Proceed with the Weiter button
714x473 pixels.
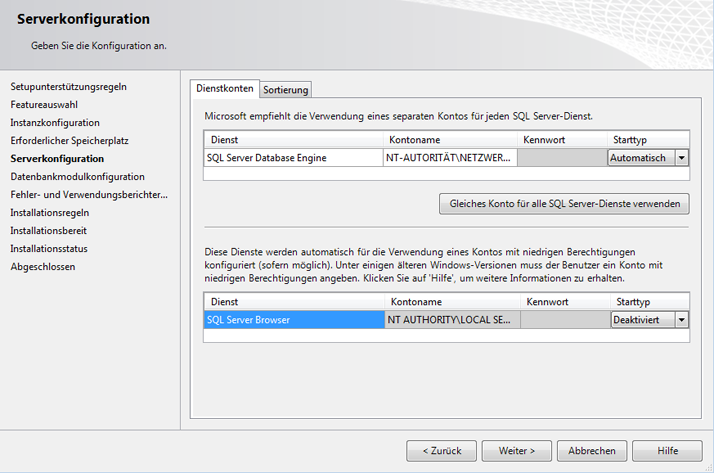pyautogui.click(x=516, y=451)
